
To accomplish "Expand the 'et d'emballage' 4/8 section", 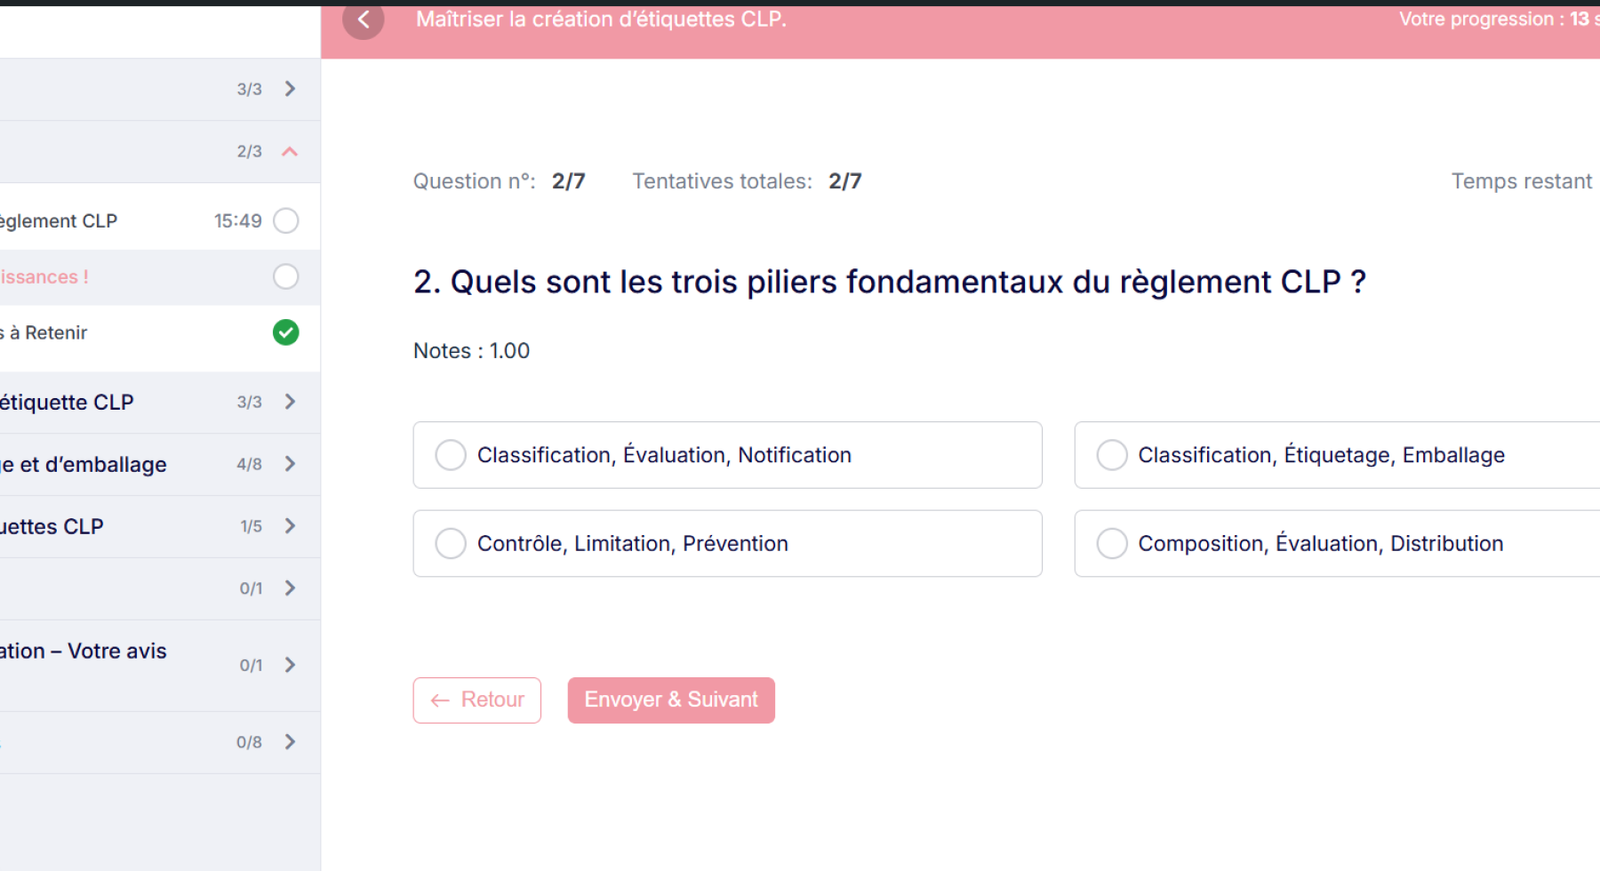I will point(290,464).
